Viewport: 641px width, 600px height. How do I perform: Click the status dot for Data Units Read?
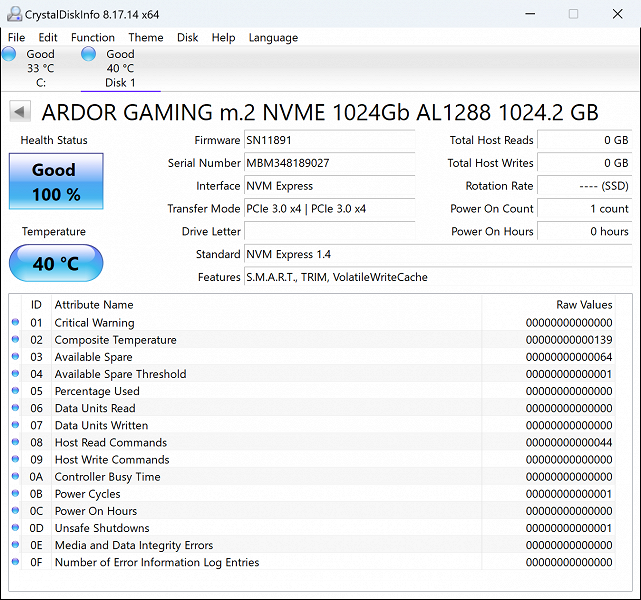16,407
